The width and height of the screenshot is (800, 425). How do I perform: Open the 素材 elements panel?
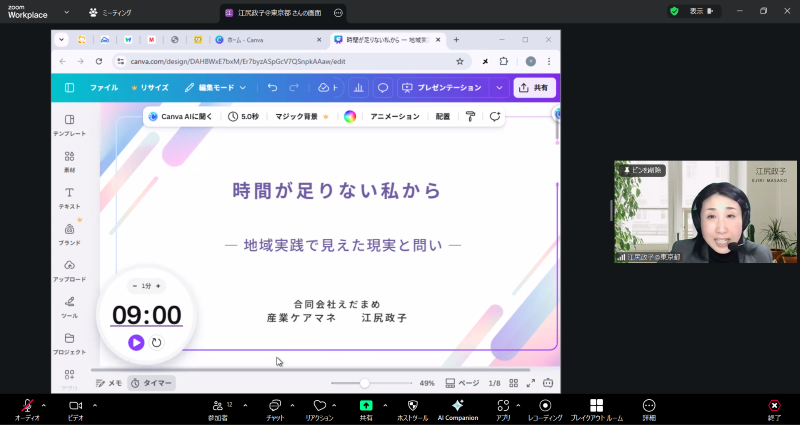click(x=69, y=161)
